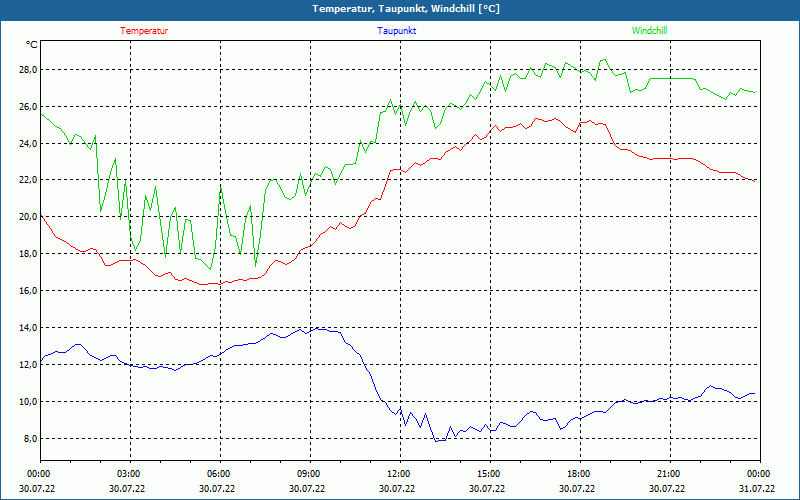This screenshot has width=800, height=500.
Task: Click the 12,0 y-axis value
Action: tap(28, 364)
